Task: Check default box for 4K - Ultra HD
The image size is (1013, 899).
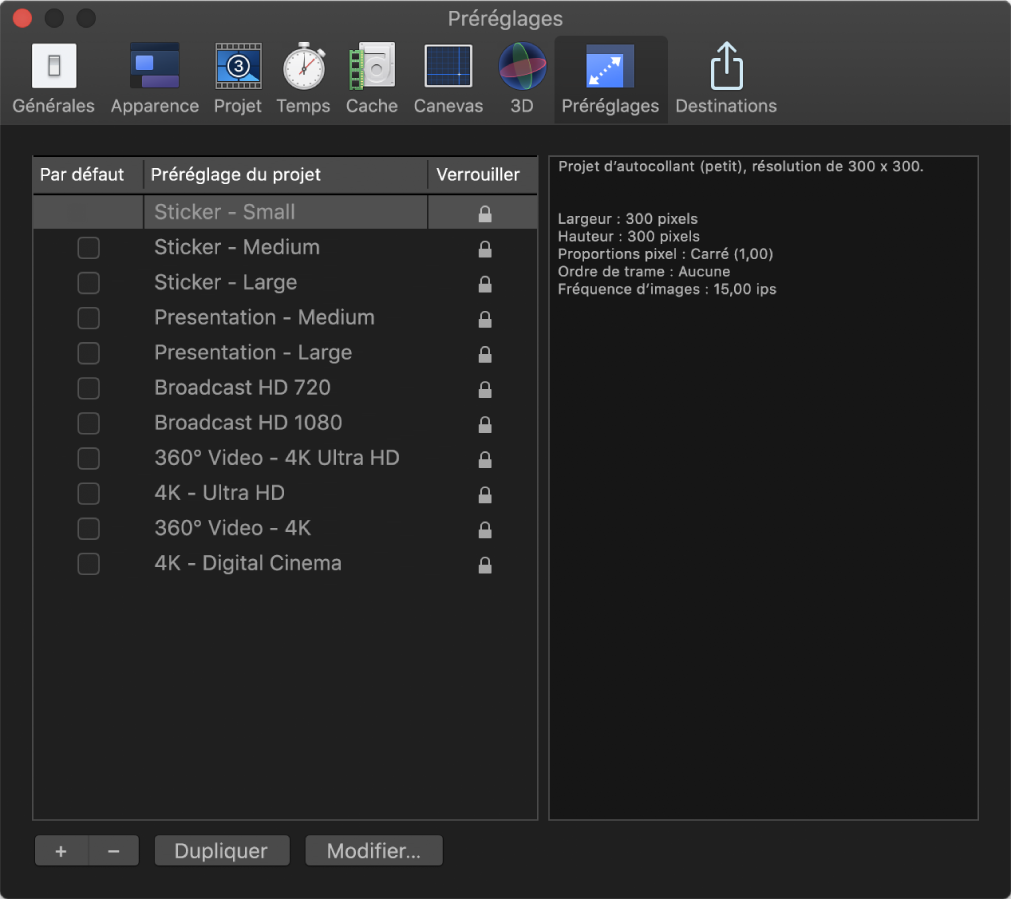Action: click(x=89, y=493)
